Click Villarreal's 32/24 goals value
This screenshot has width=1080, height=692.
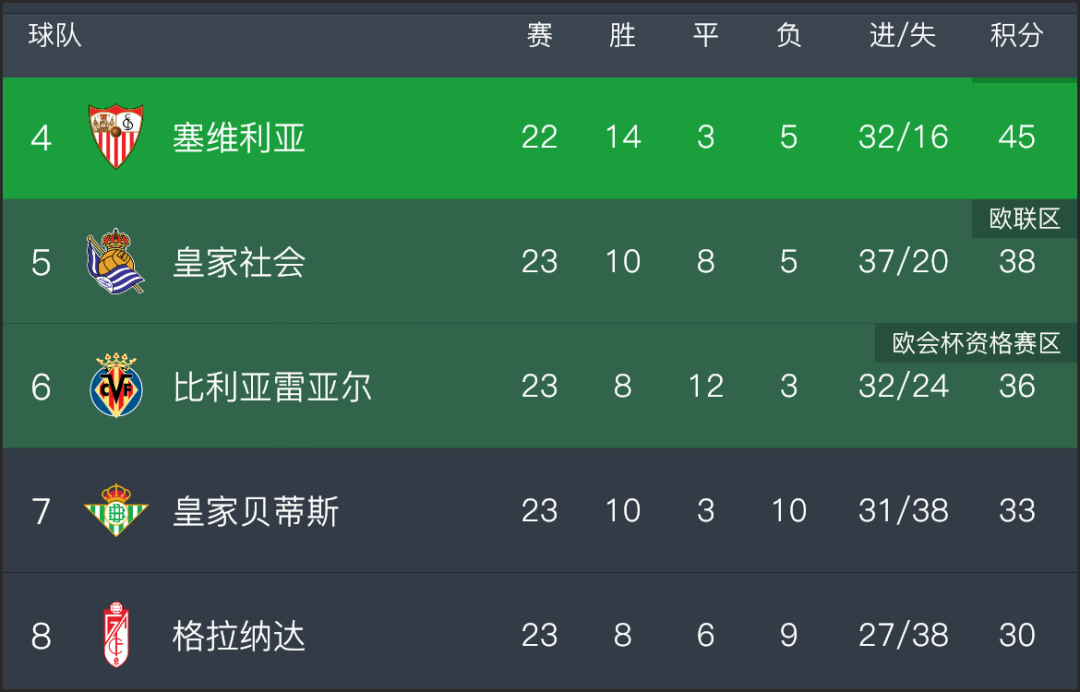pos(903,386)
